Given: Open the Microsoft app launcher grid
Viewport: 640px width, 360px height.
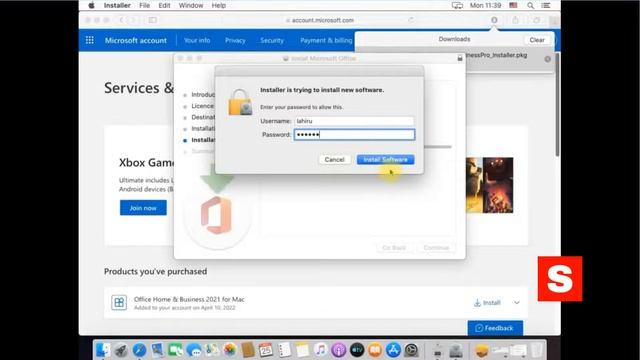Looking at the screenshot, I should click(89, 40).
